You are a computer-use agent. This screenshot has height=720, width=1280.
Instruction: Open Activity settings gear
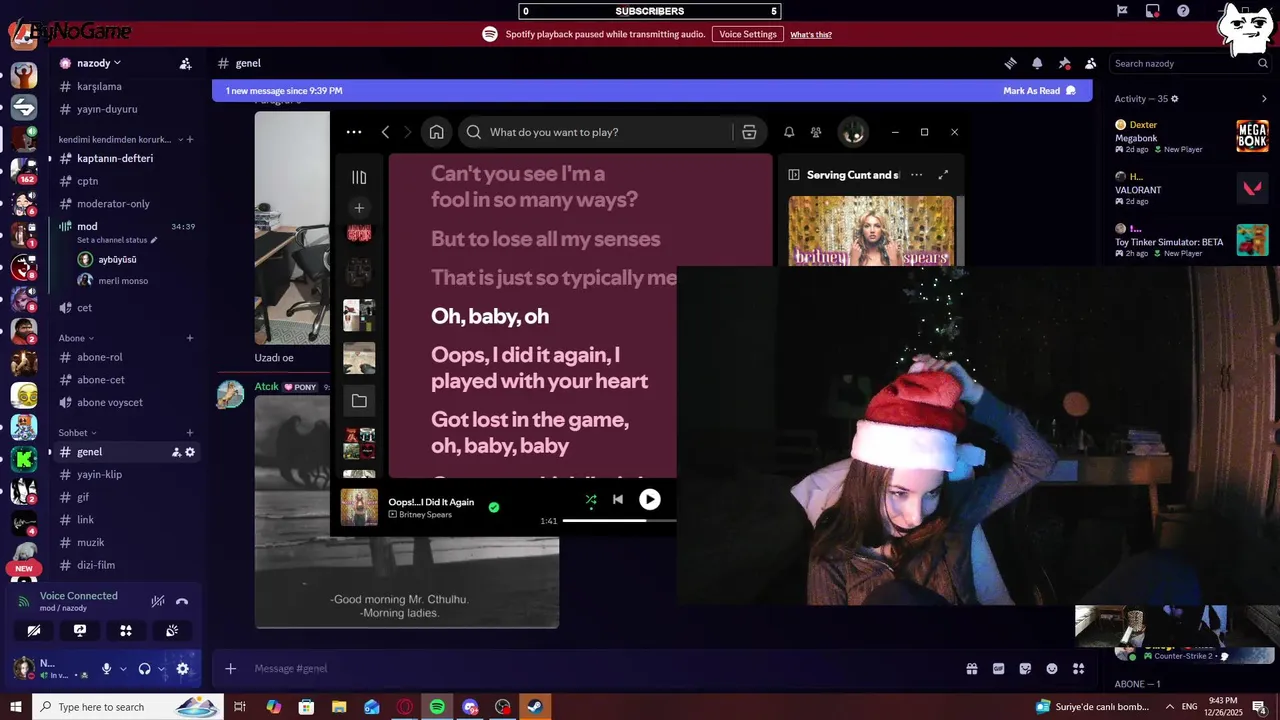1175,99
